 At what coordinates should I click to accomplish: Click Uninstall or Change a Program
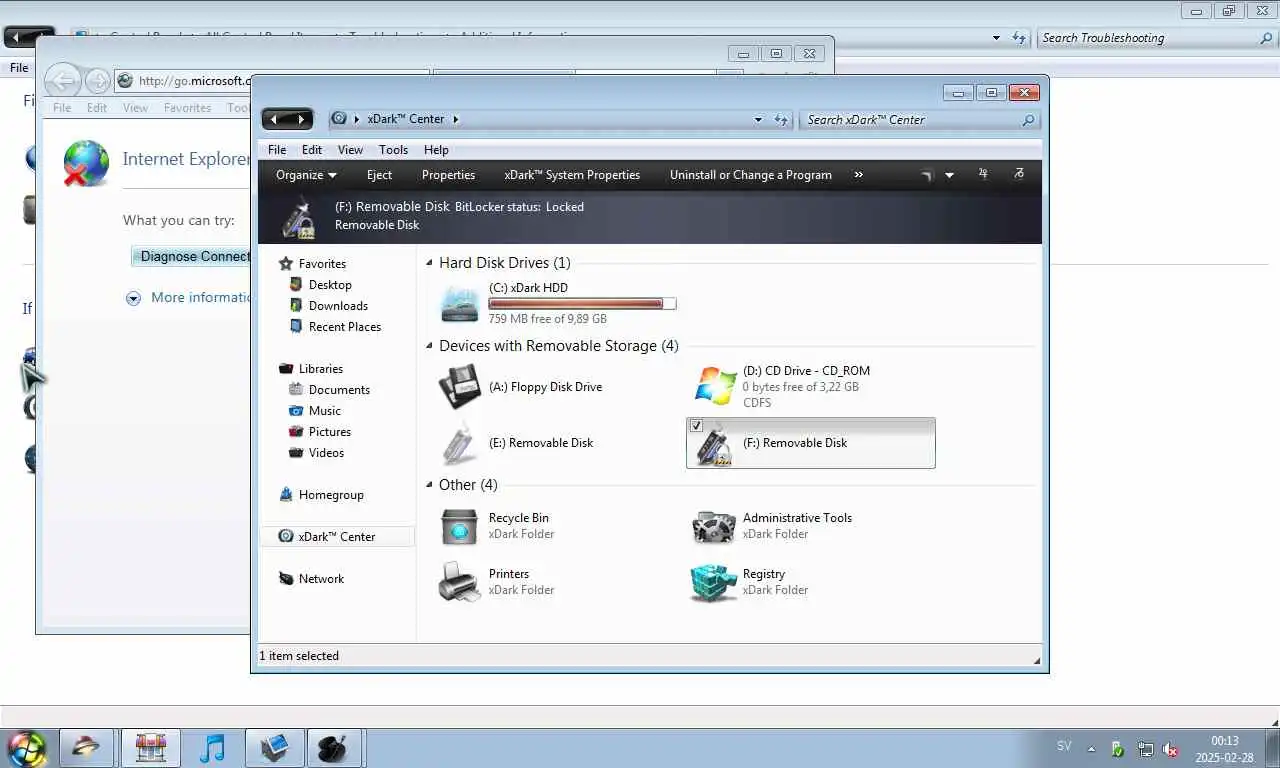(x=751, y=175)
